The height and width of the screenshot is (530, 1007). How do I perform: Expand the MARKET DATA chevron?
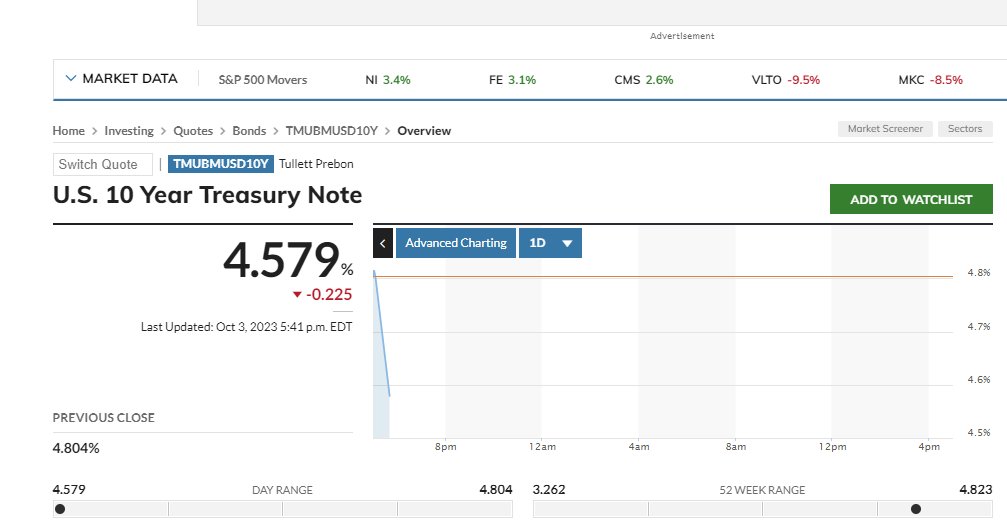[x=71, y=78]
